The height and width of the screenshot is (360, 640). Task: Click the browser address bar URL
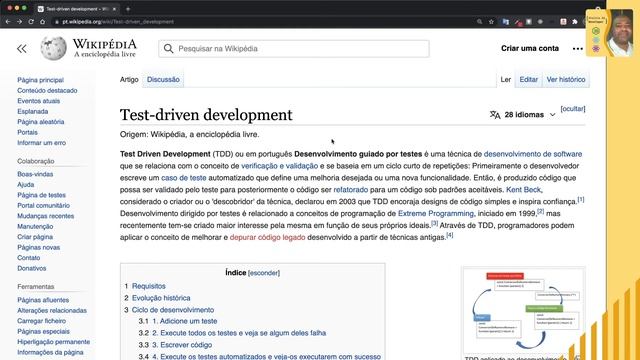(x=118, y=22)
